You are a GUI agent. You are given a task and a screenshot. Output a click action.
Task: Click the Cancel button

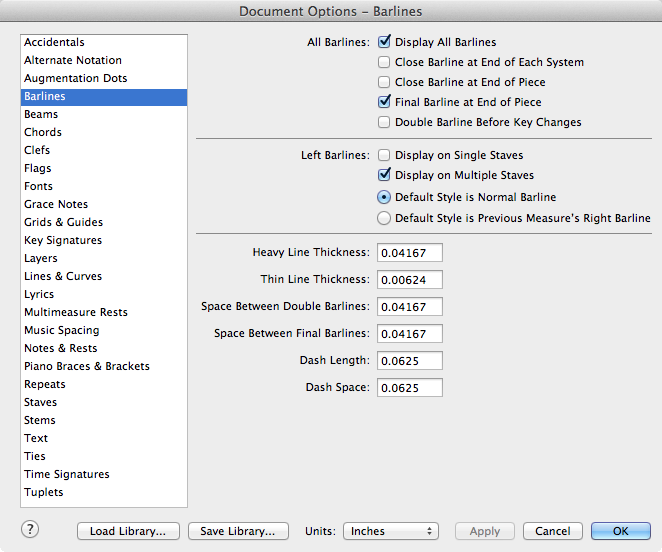553,531
